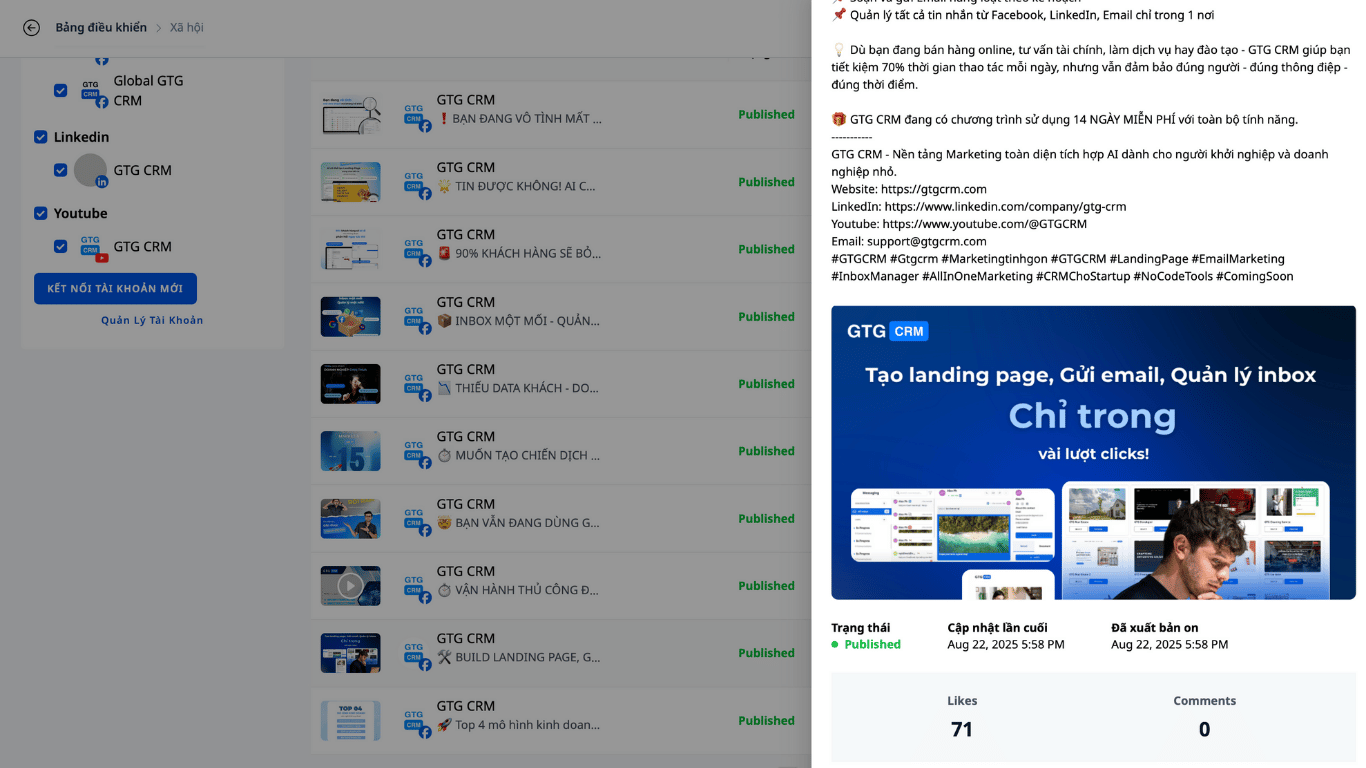1366x768 pixels.
Task: Open the landing page post preview image
Action: click(x=1093, y=453)
